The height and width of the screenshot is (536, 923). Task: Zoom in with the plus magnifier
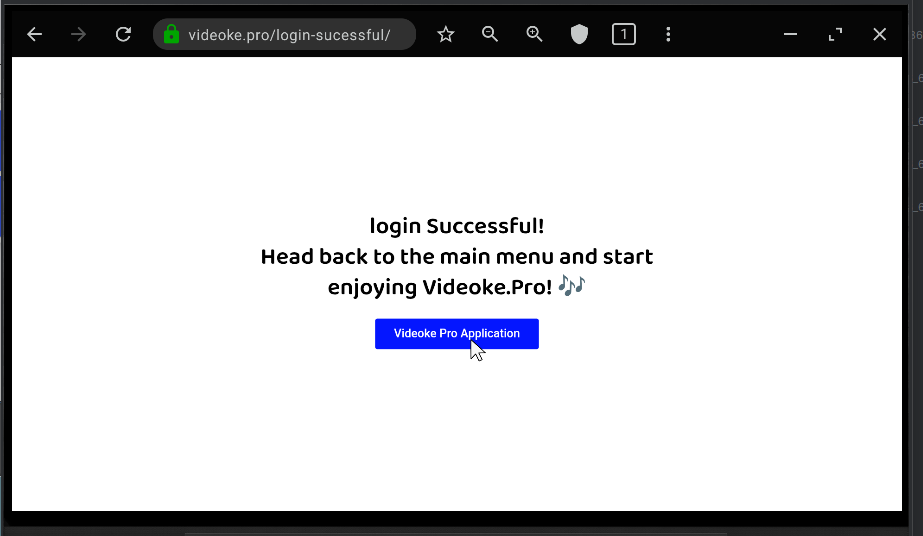click(x=534, y=35)
